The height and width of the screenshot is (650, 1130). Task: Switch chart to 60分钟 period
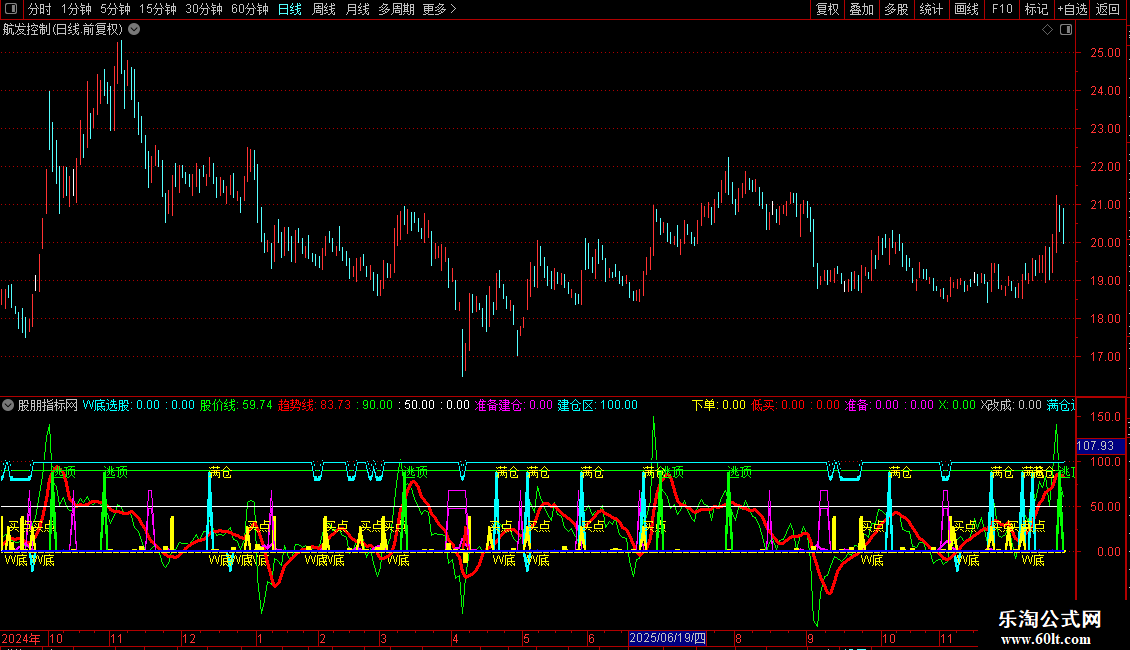pyautogui.click(x=249, y=10)
